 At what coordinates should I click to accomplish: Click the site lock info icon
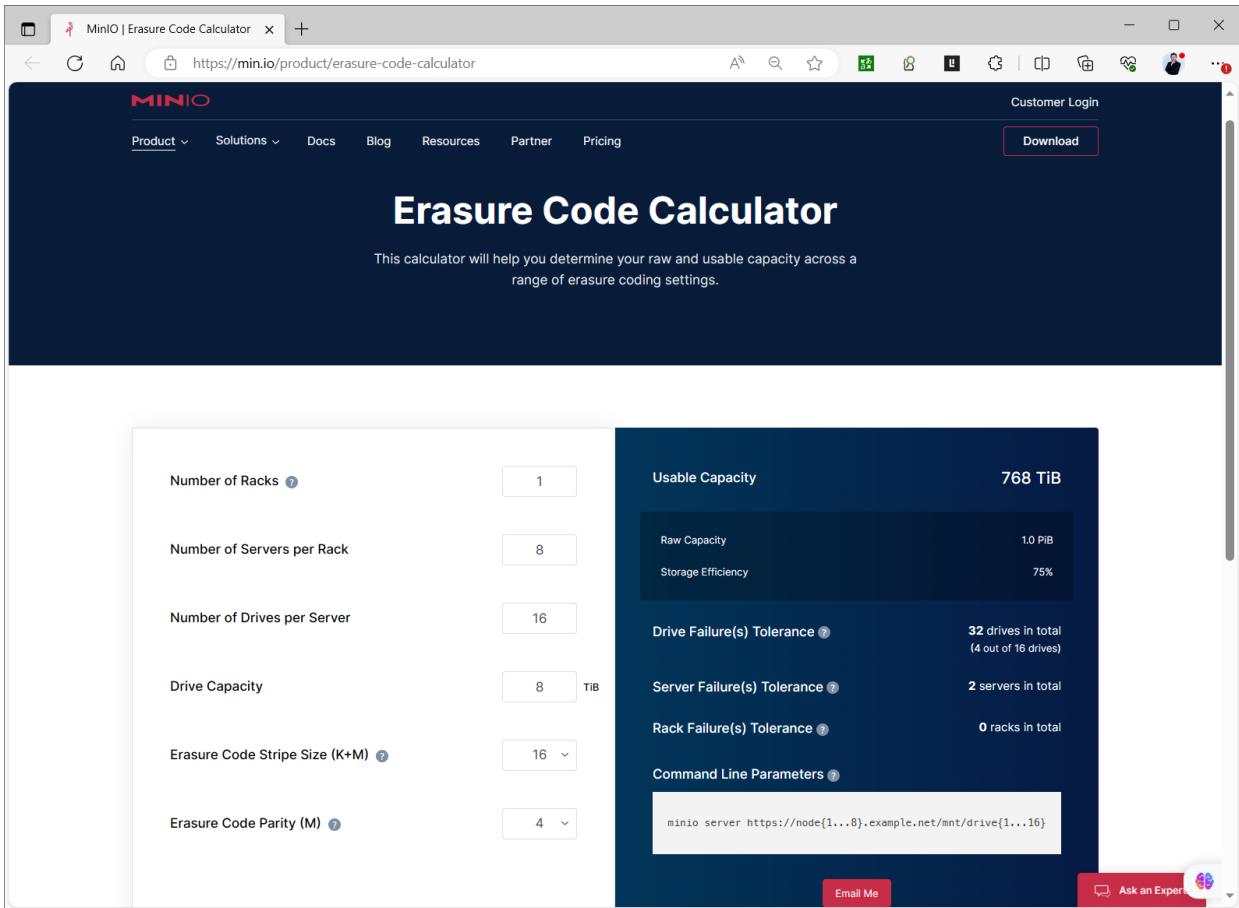pos(170,63)
